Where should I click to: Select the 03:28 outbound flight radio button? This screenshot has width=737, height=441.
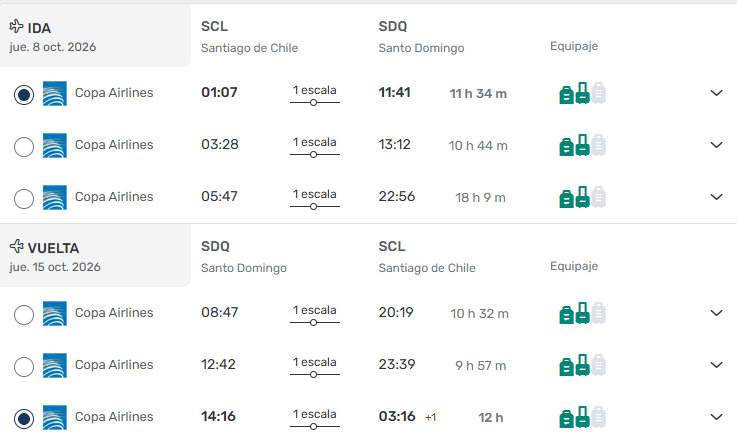point(25,147)
